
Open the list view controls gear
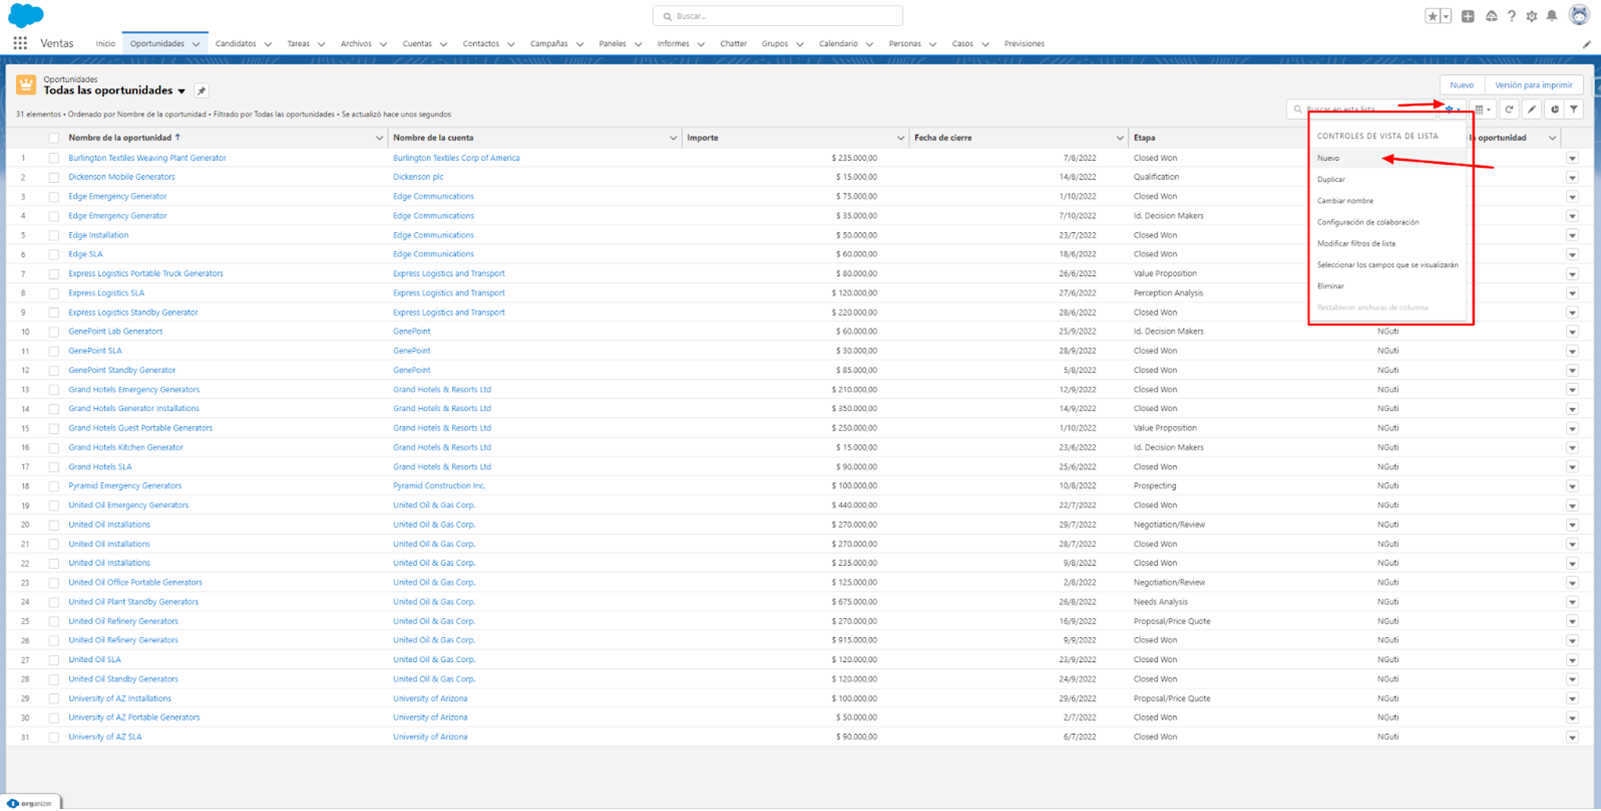click(x=1453, y=109)
